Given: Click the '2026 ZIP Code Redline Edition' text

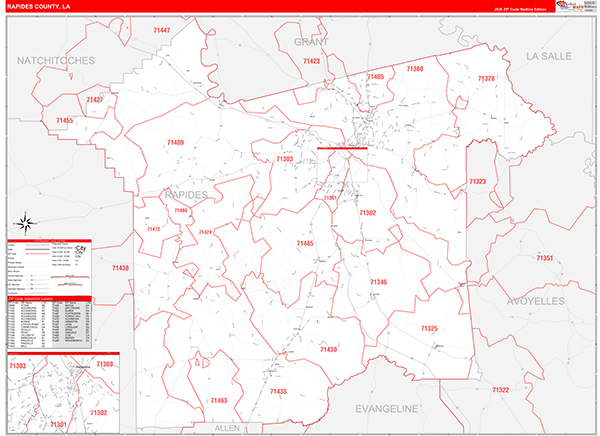Looking at the screenshot, I should 520,9.
